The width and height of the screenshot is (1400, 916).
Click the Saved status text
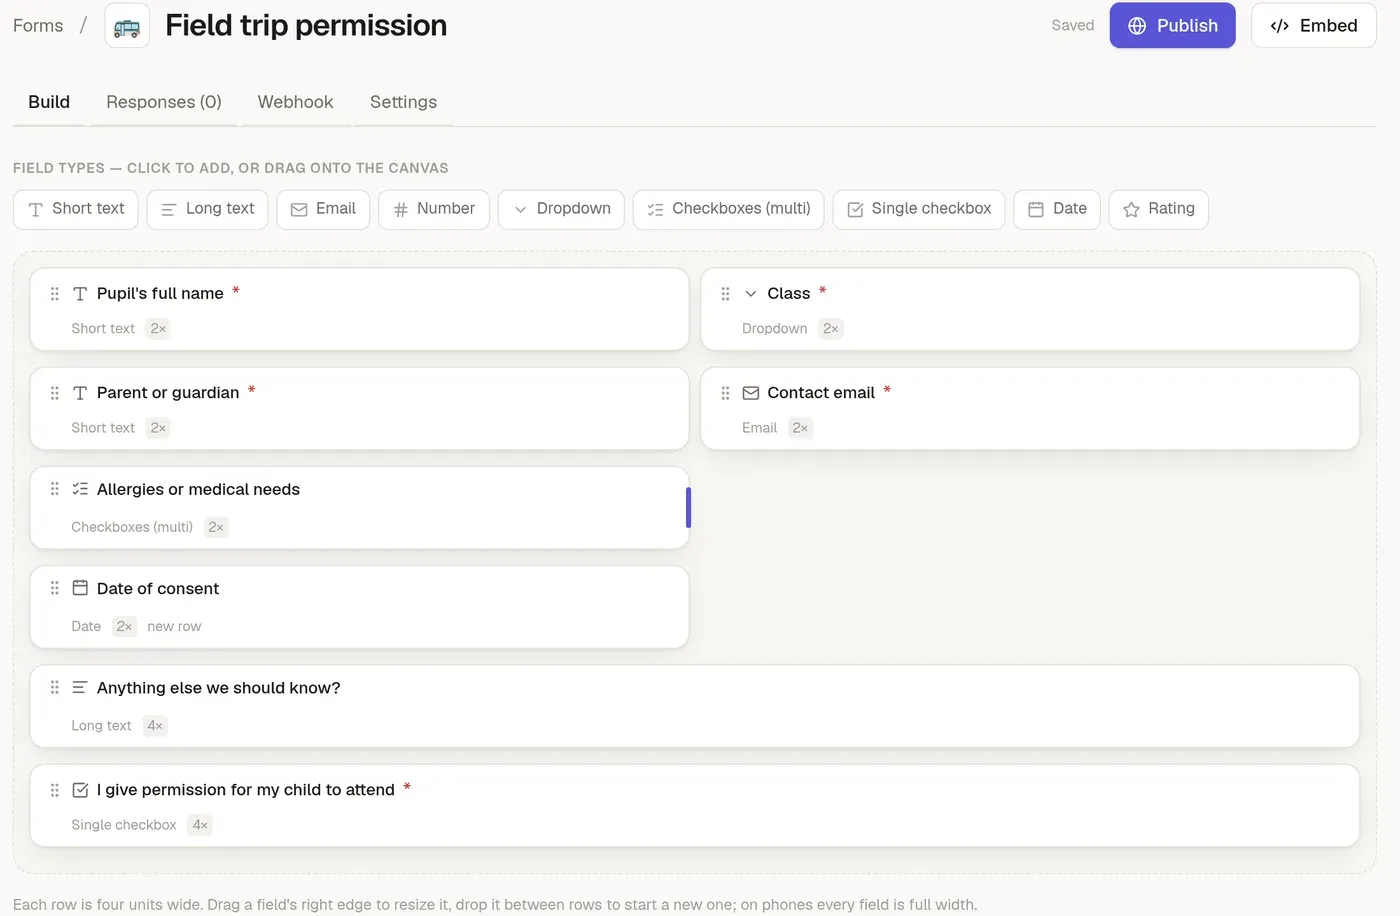[x=1073, y=26]
